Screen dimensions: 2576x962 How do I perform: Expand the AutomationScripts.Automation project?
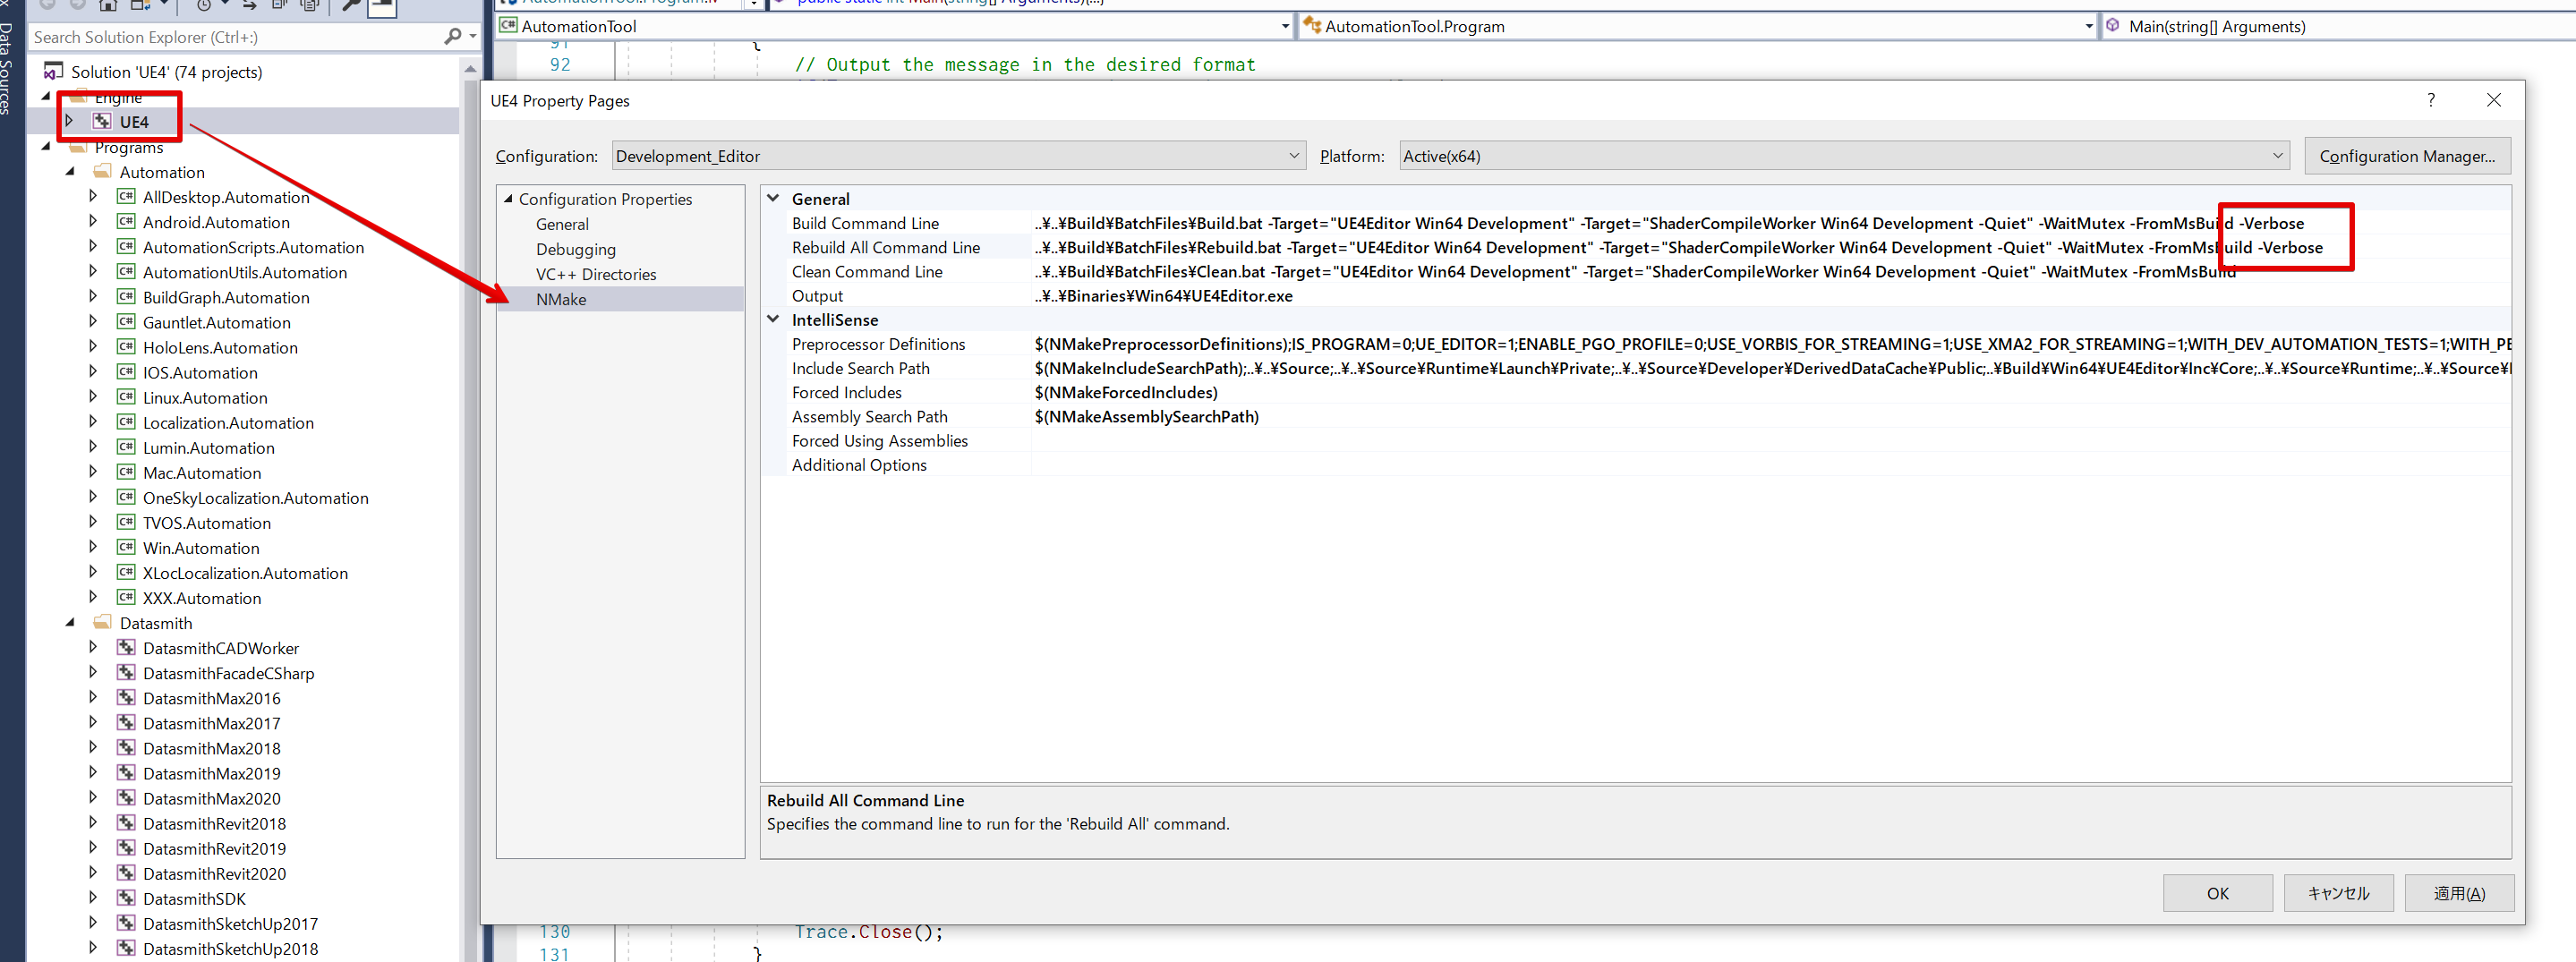(x=93, y=246)
